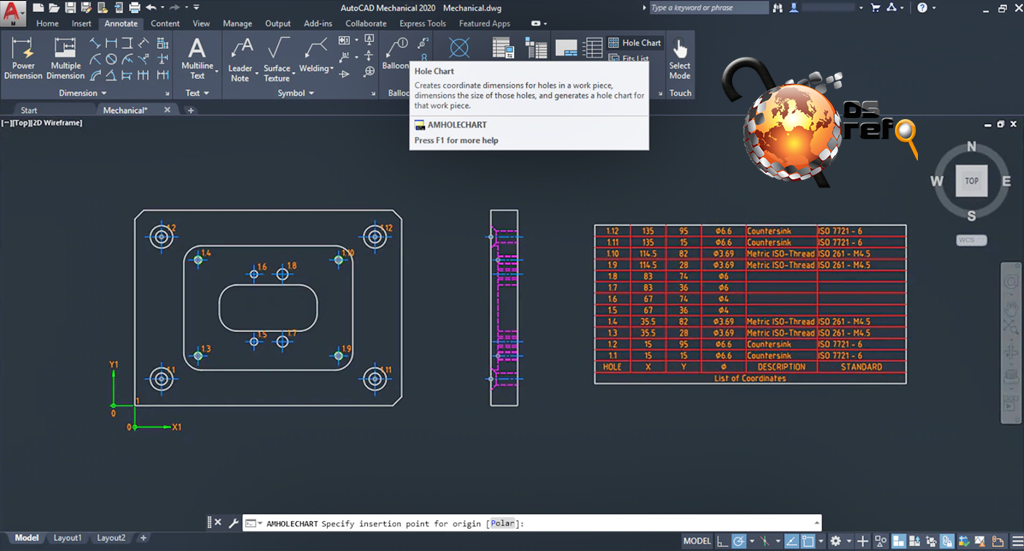This screenshot has height=551, width=1024.
Task: Toggle the WCS coordinate system button under ViewCube
Action: [971, 240]
